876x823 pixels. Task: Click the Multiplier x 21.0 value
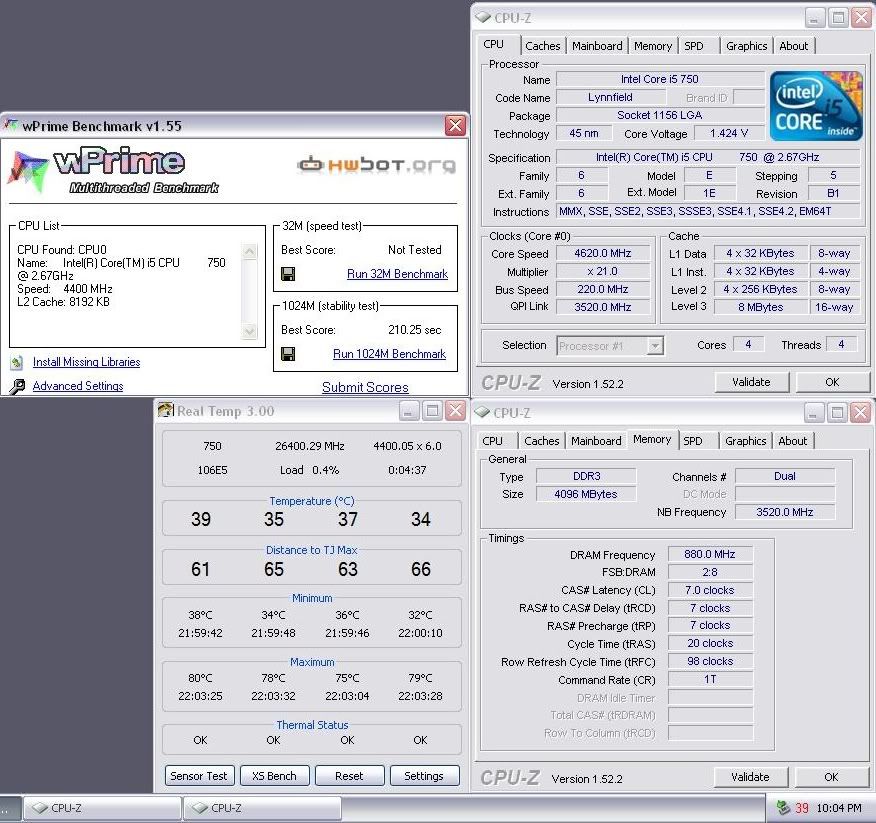pyautogui.click(x=602, y=271)
